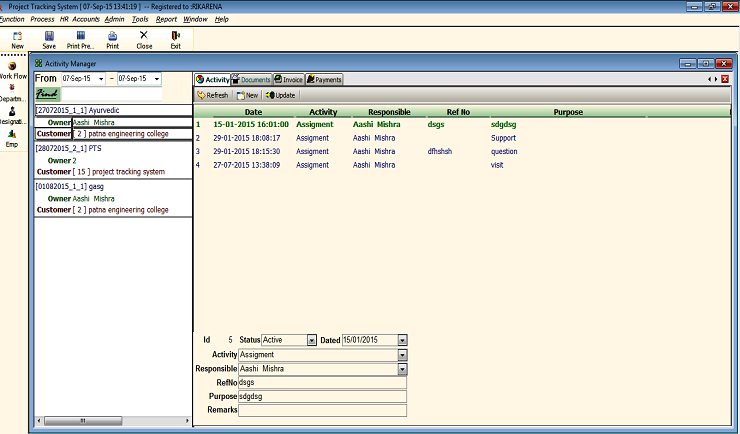
Task: Click the Department sidebar icon
Action: tap(12, 92)
